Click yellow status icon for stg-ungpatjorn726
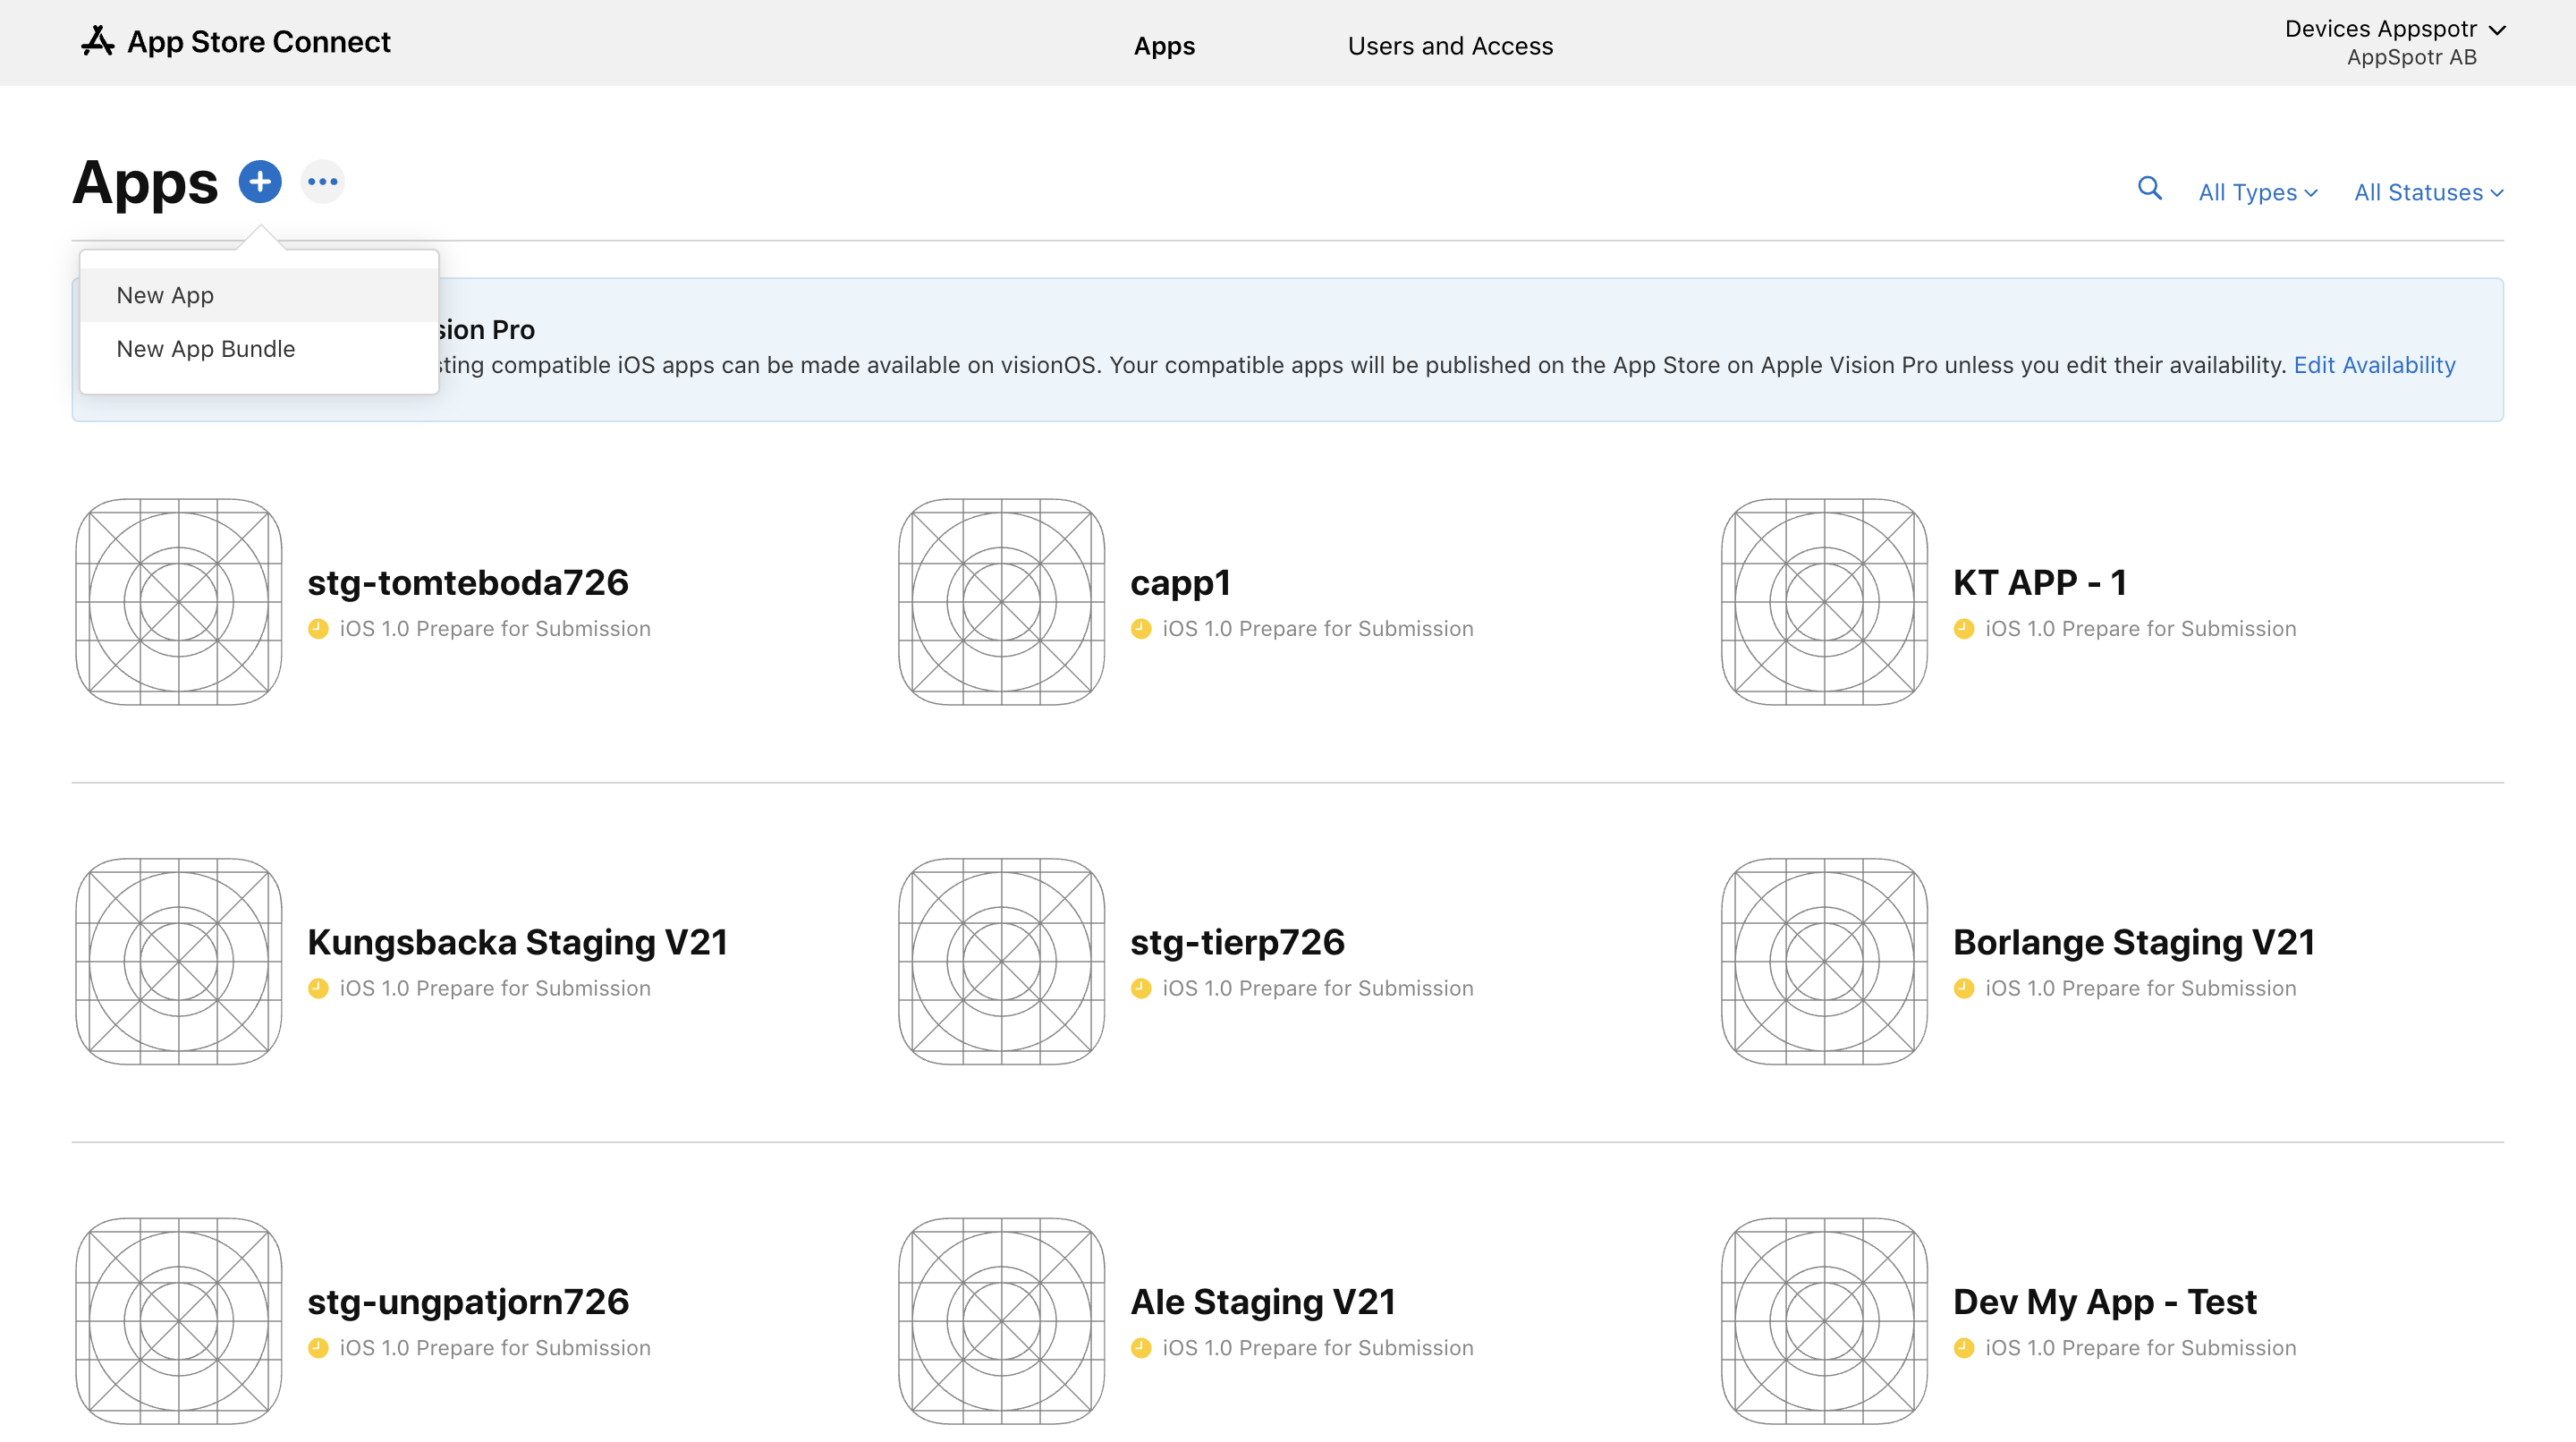Viewport: 2576px width, 1442px height. point(318,1348)
